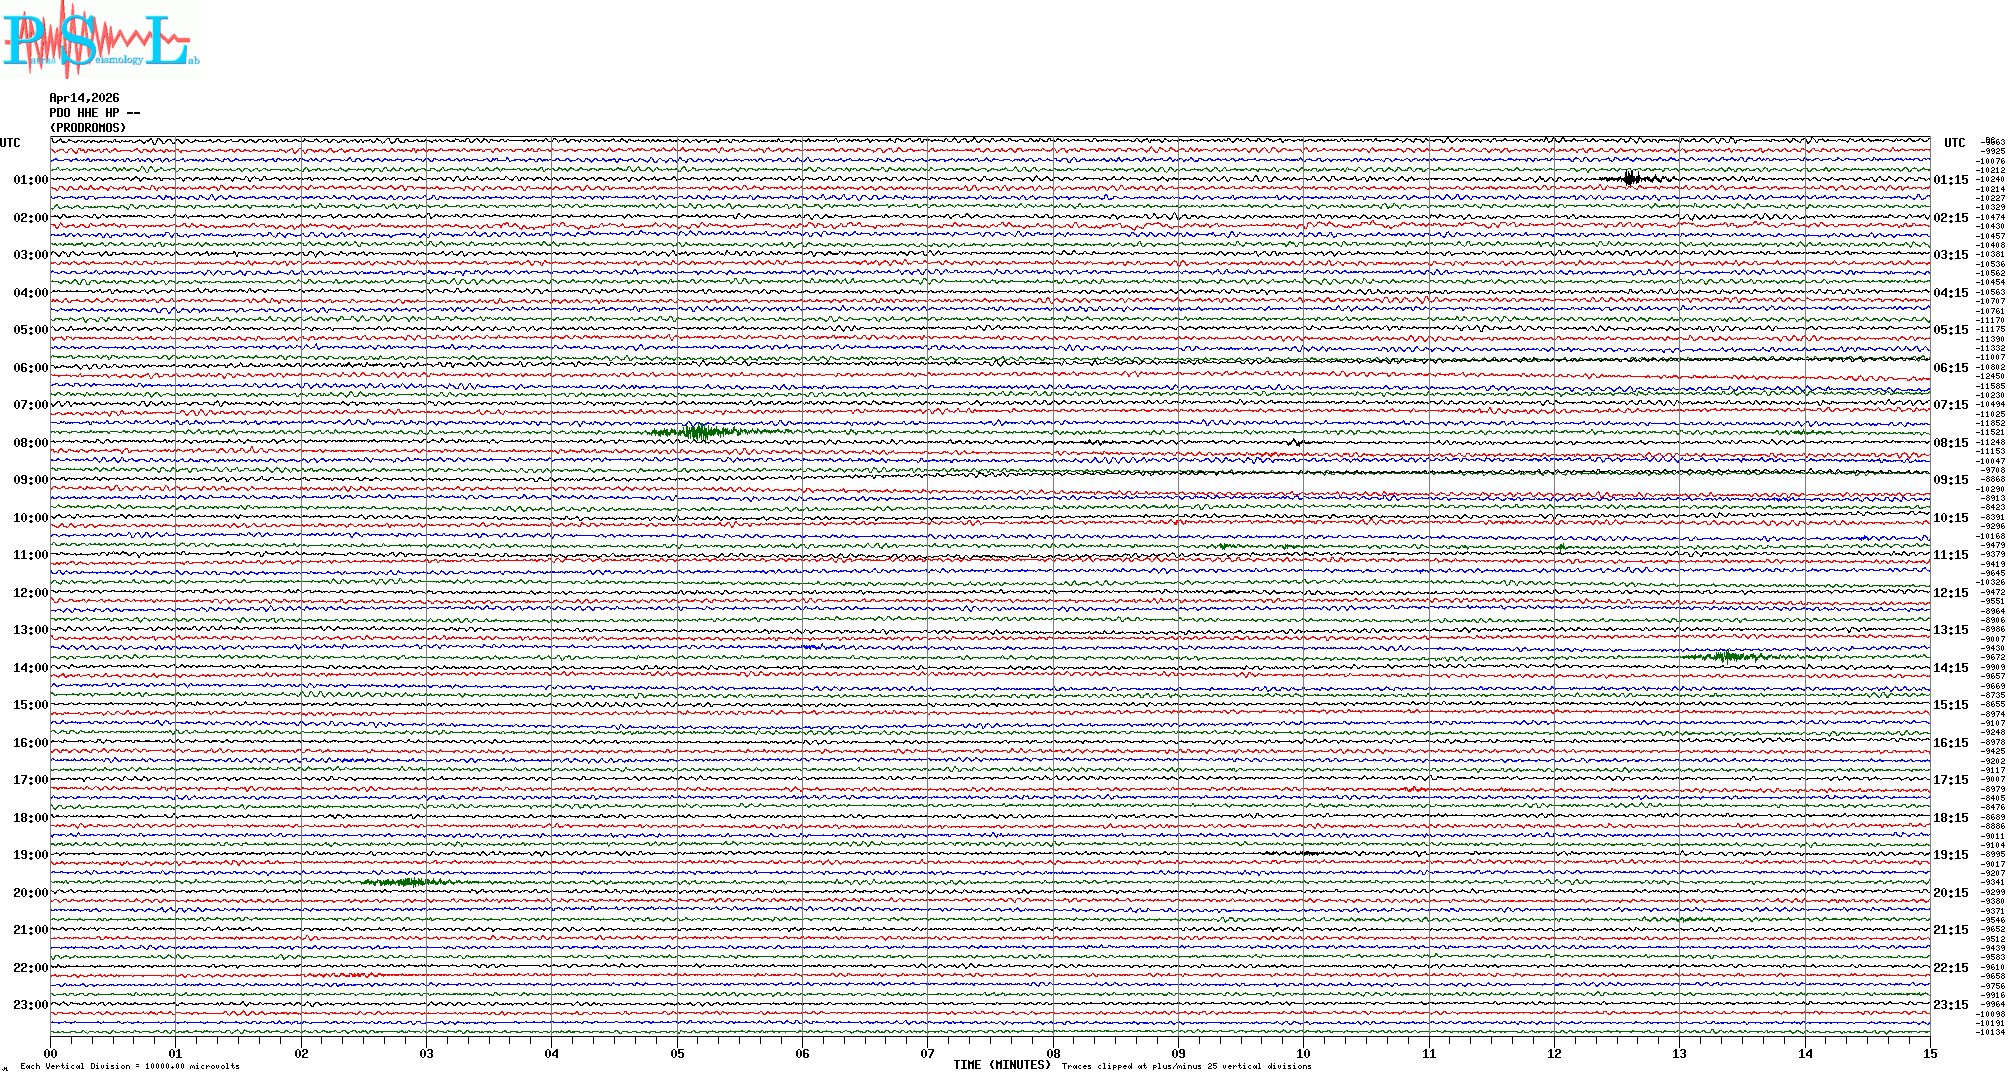The width and height of the screenshot is (2010, 1080).
Task: Click the left UTC axis label
Action: tap(10, 143)
